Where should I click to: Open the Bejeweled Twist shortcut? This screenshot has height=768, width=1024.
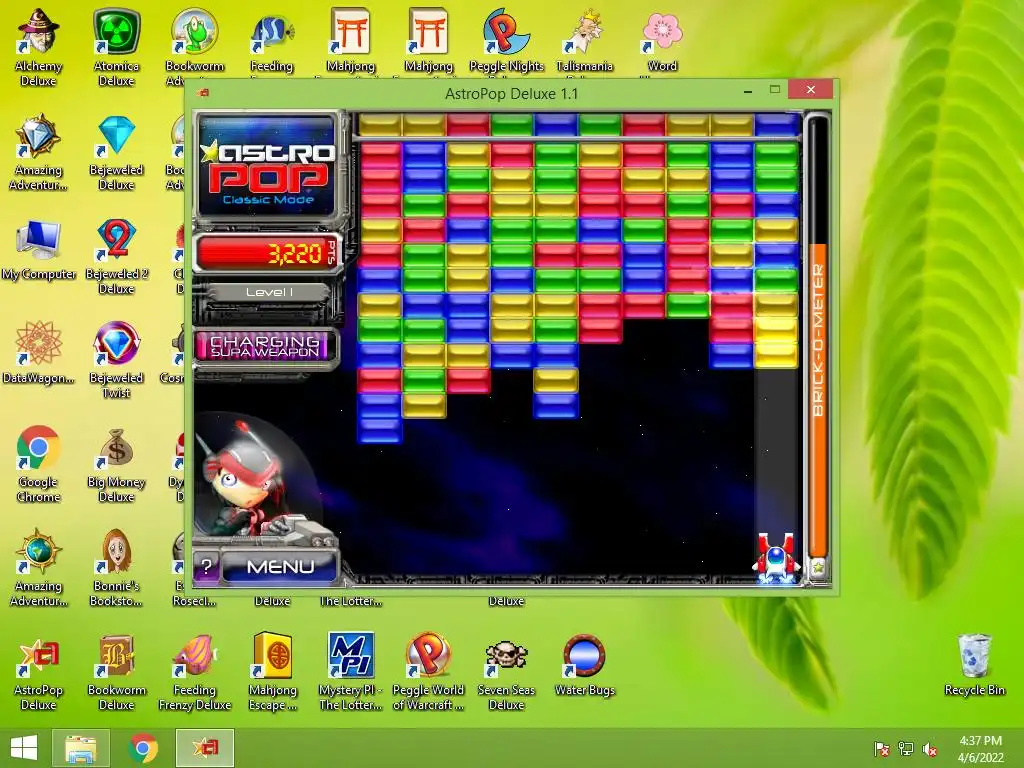(x=116, y=359)
